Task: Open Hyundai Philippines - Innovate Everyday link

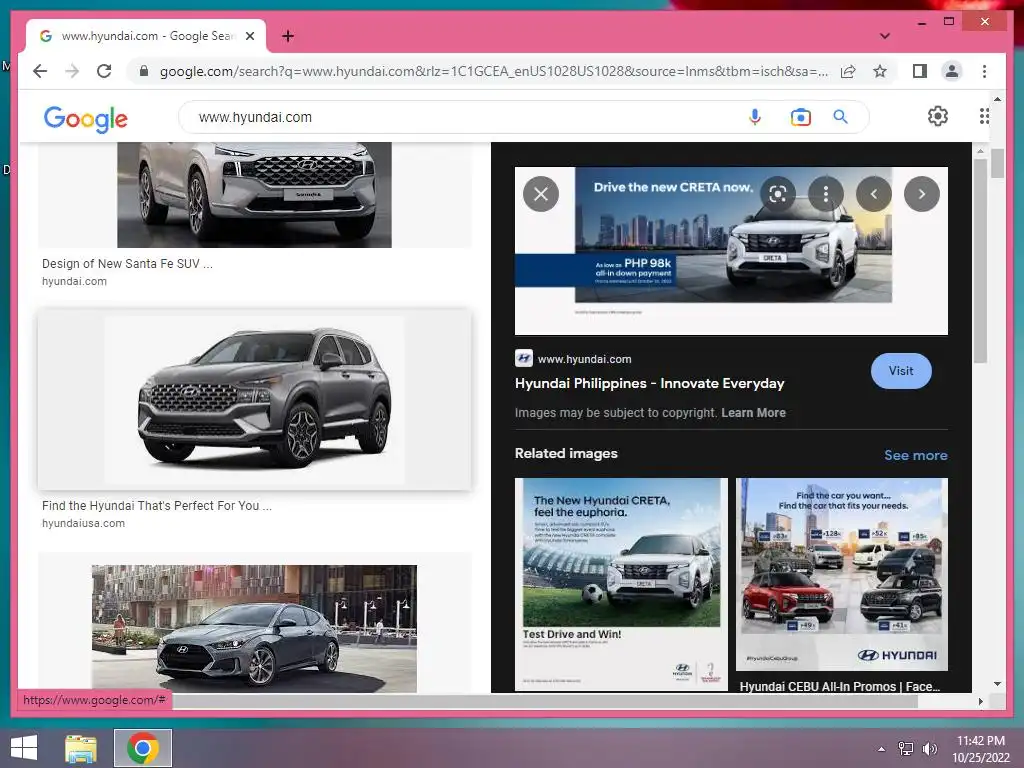Action: pos(649,383)
